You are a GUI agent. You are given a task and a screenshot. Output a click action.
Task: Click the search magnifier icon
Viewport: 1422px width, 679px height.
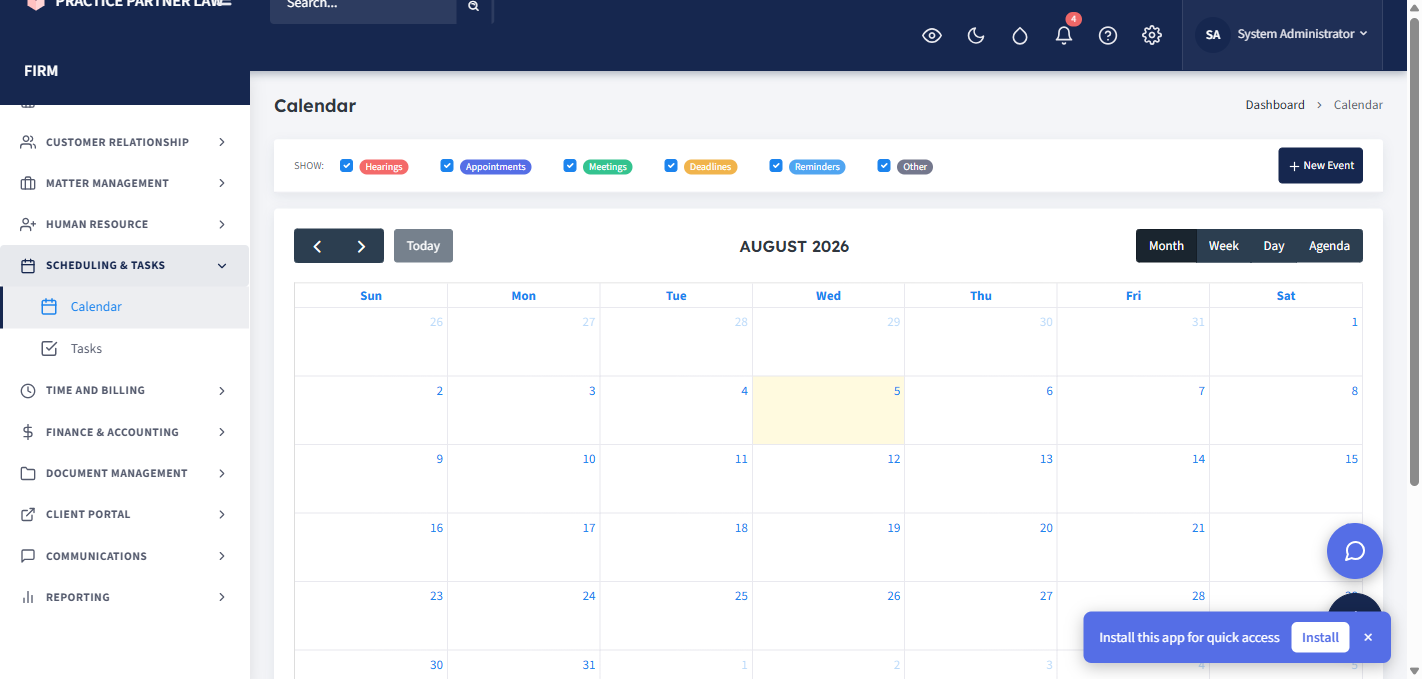coord(473,6)
